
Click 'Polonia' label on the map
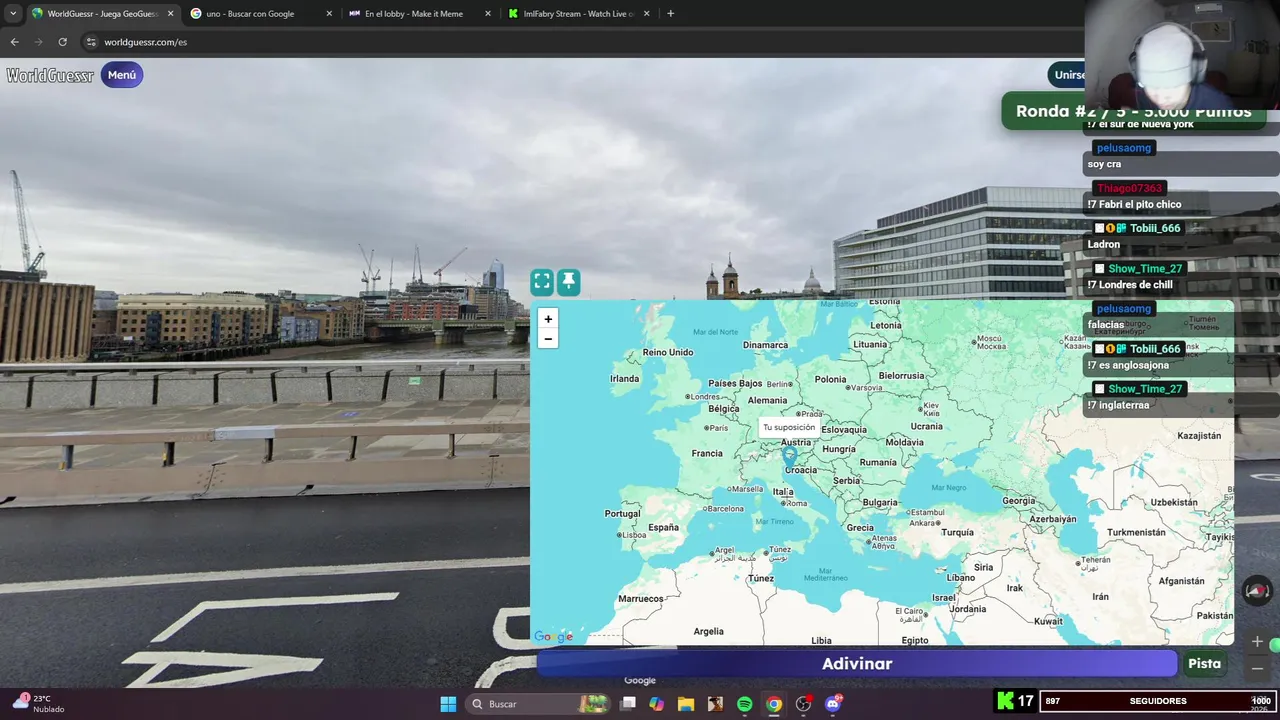[830, 379]
